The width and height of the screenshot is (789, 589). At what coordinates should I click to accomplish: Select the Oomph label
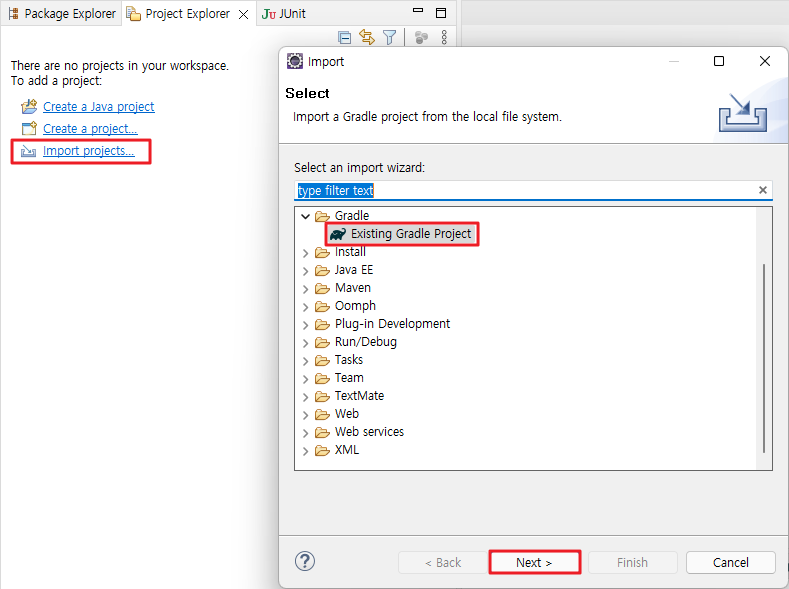coord(355,306)
